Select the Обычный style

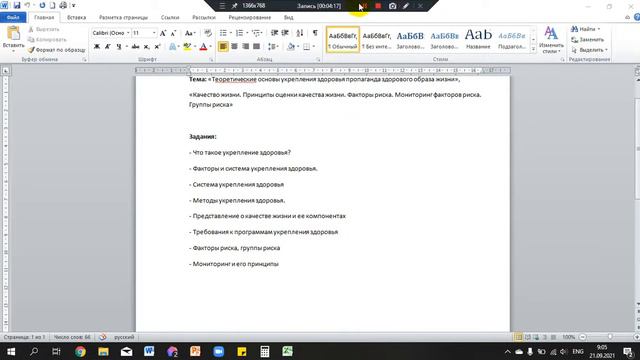pyautogui.click(x=343, y=40)
